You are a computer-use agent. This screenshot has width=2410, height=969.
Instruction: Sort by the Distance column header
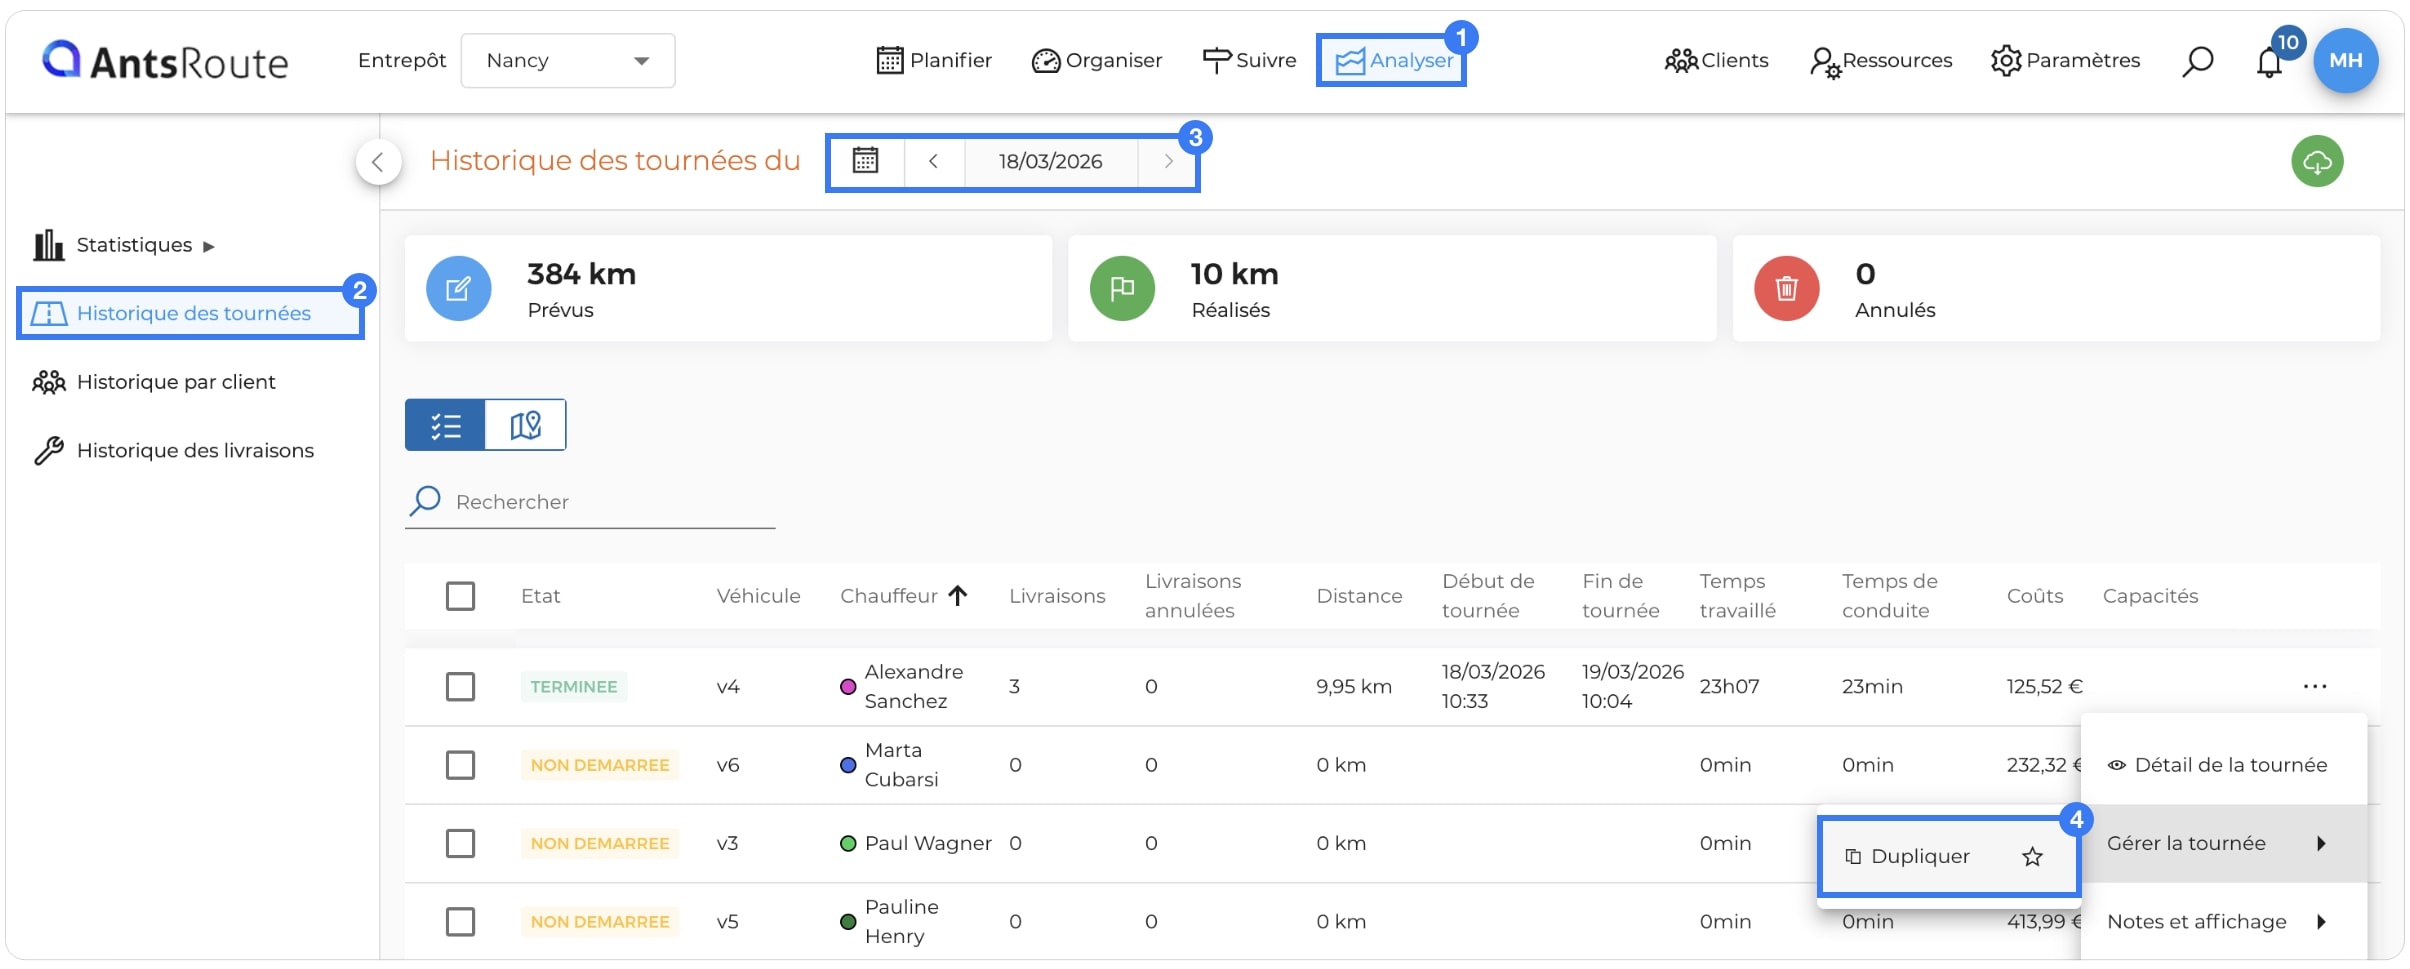pyautogui.click(x=1359, y=596)
